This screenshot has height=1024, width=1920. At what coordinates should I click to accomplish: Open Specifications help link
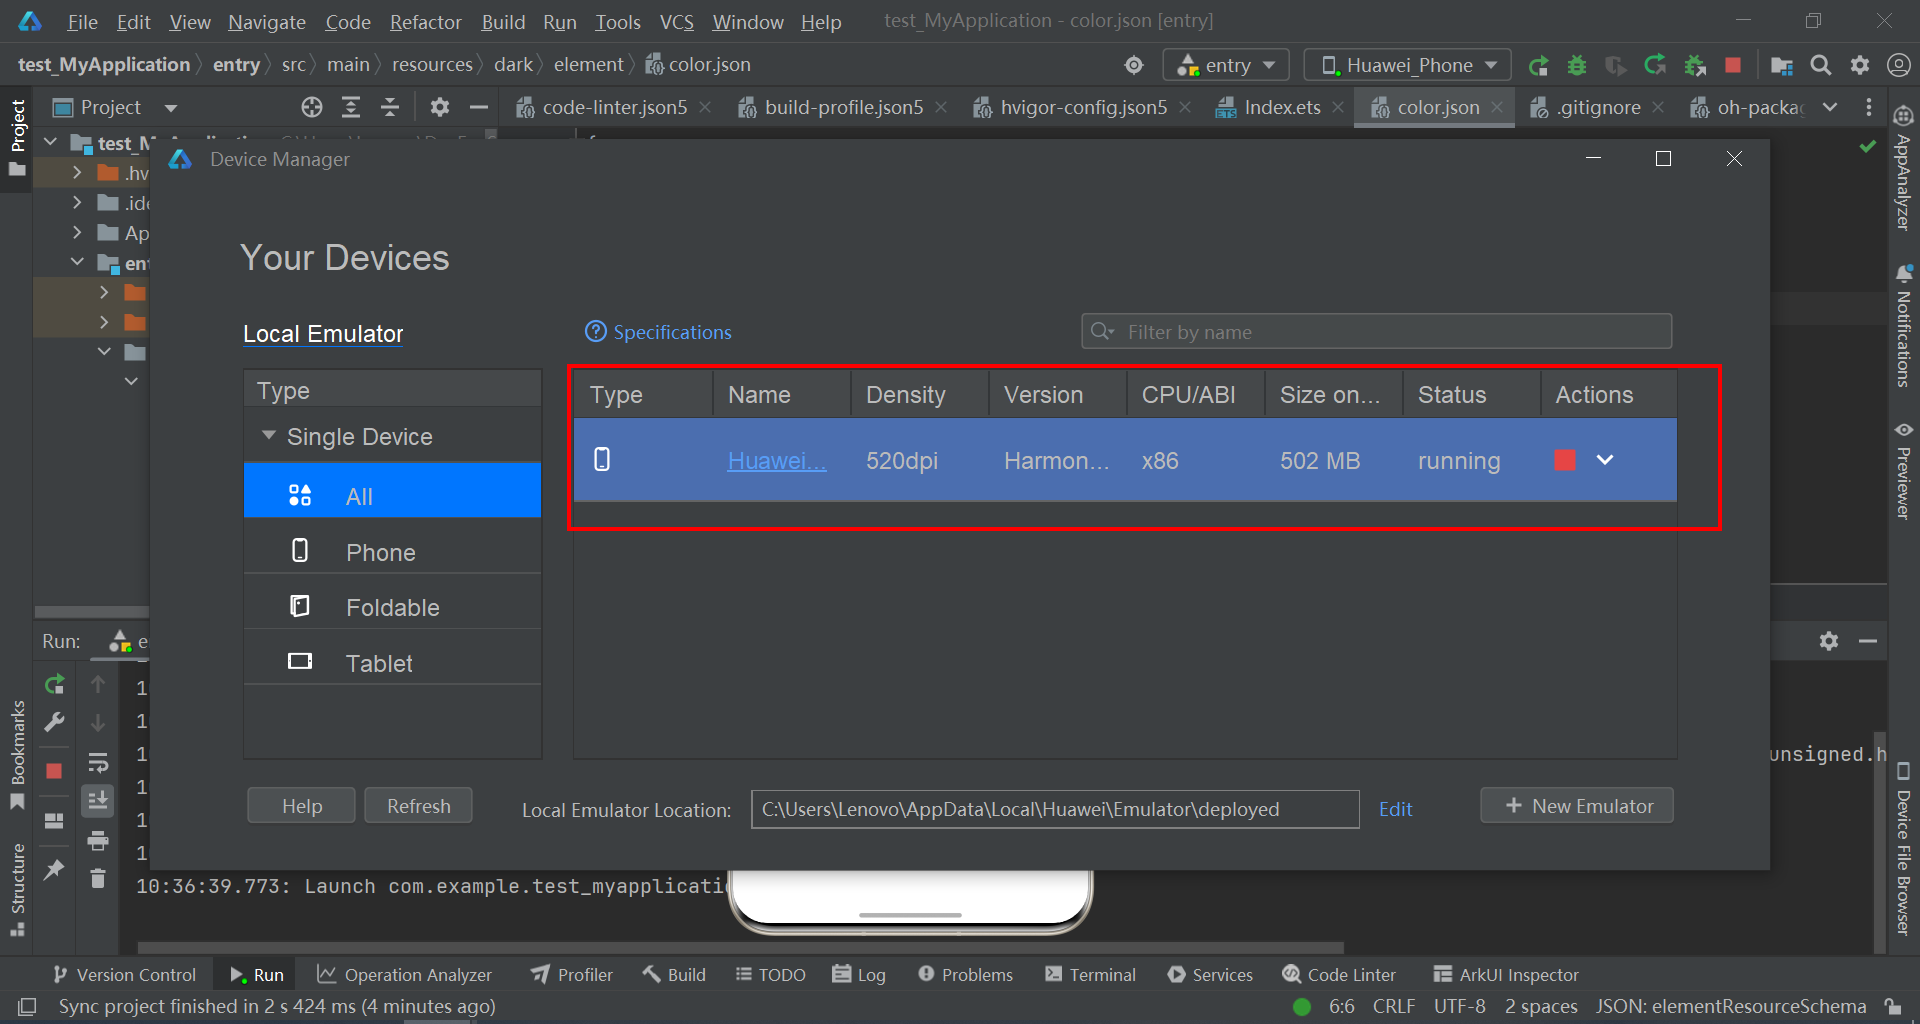click(x=658, y=332)
